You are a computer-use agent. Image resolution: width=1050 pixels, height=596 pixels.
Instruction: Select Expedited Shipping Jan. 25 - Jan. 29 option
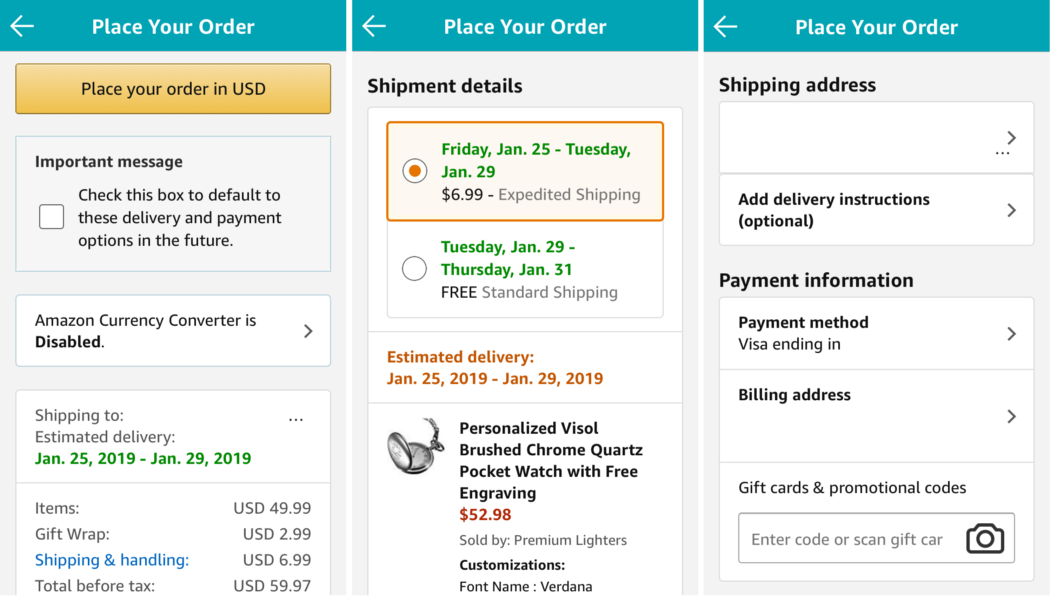pos(525,171)
